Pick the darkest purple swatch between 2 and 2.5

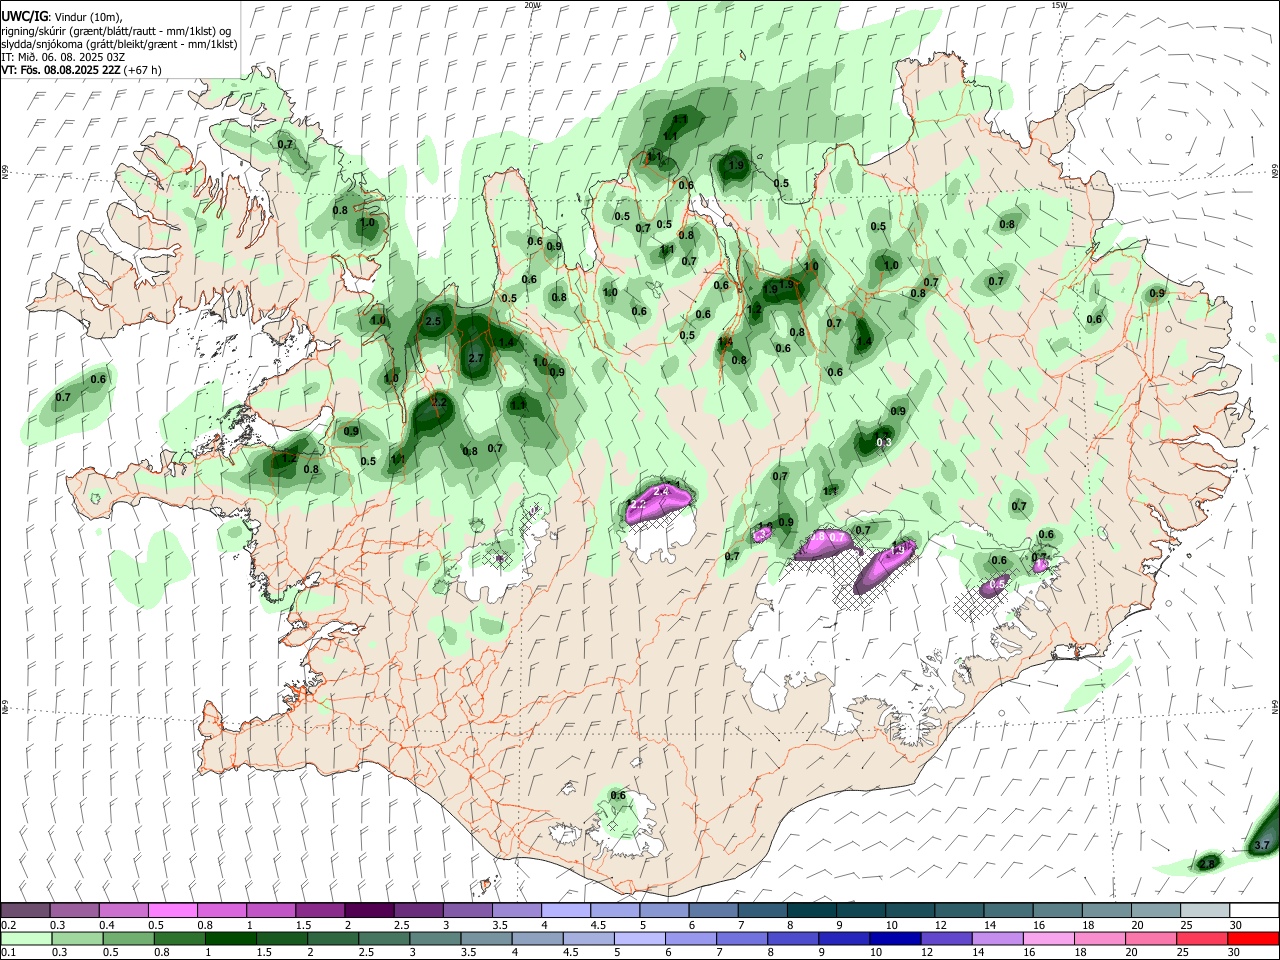coord(368,910)
